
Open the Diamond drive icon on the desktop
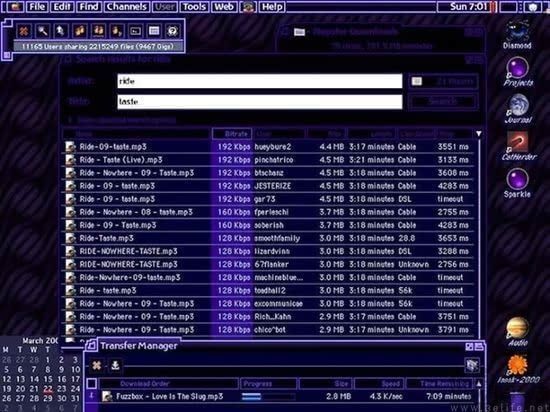(x=517, y=34)
